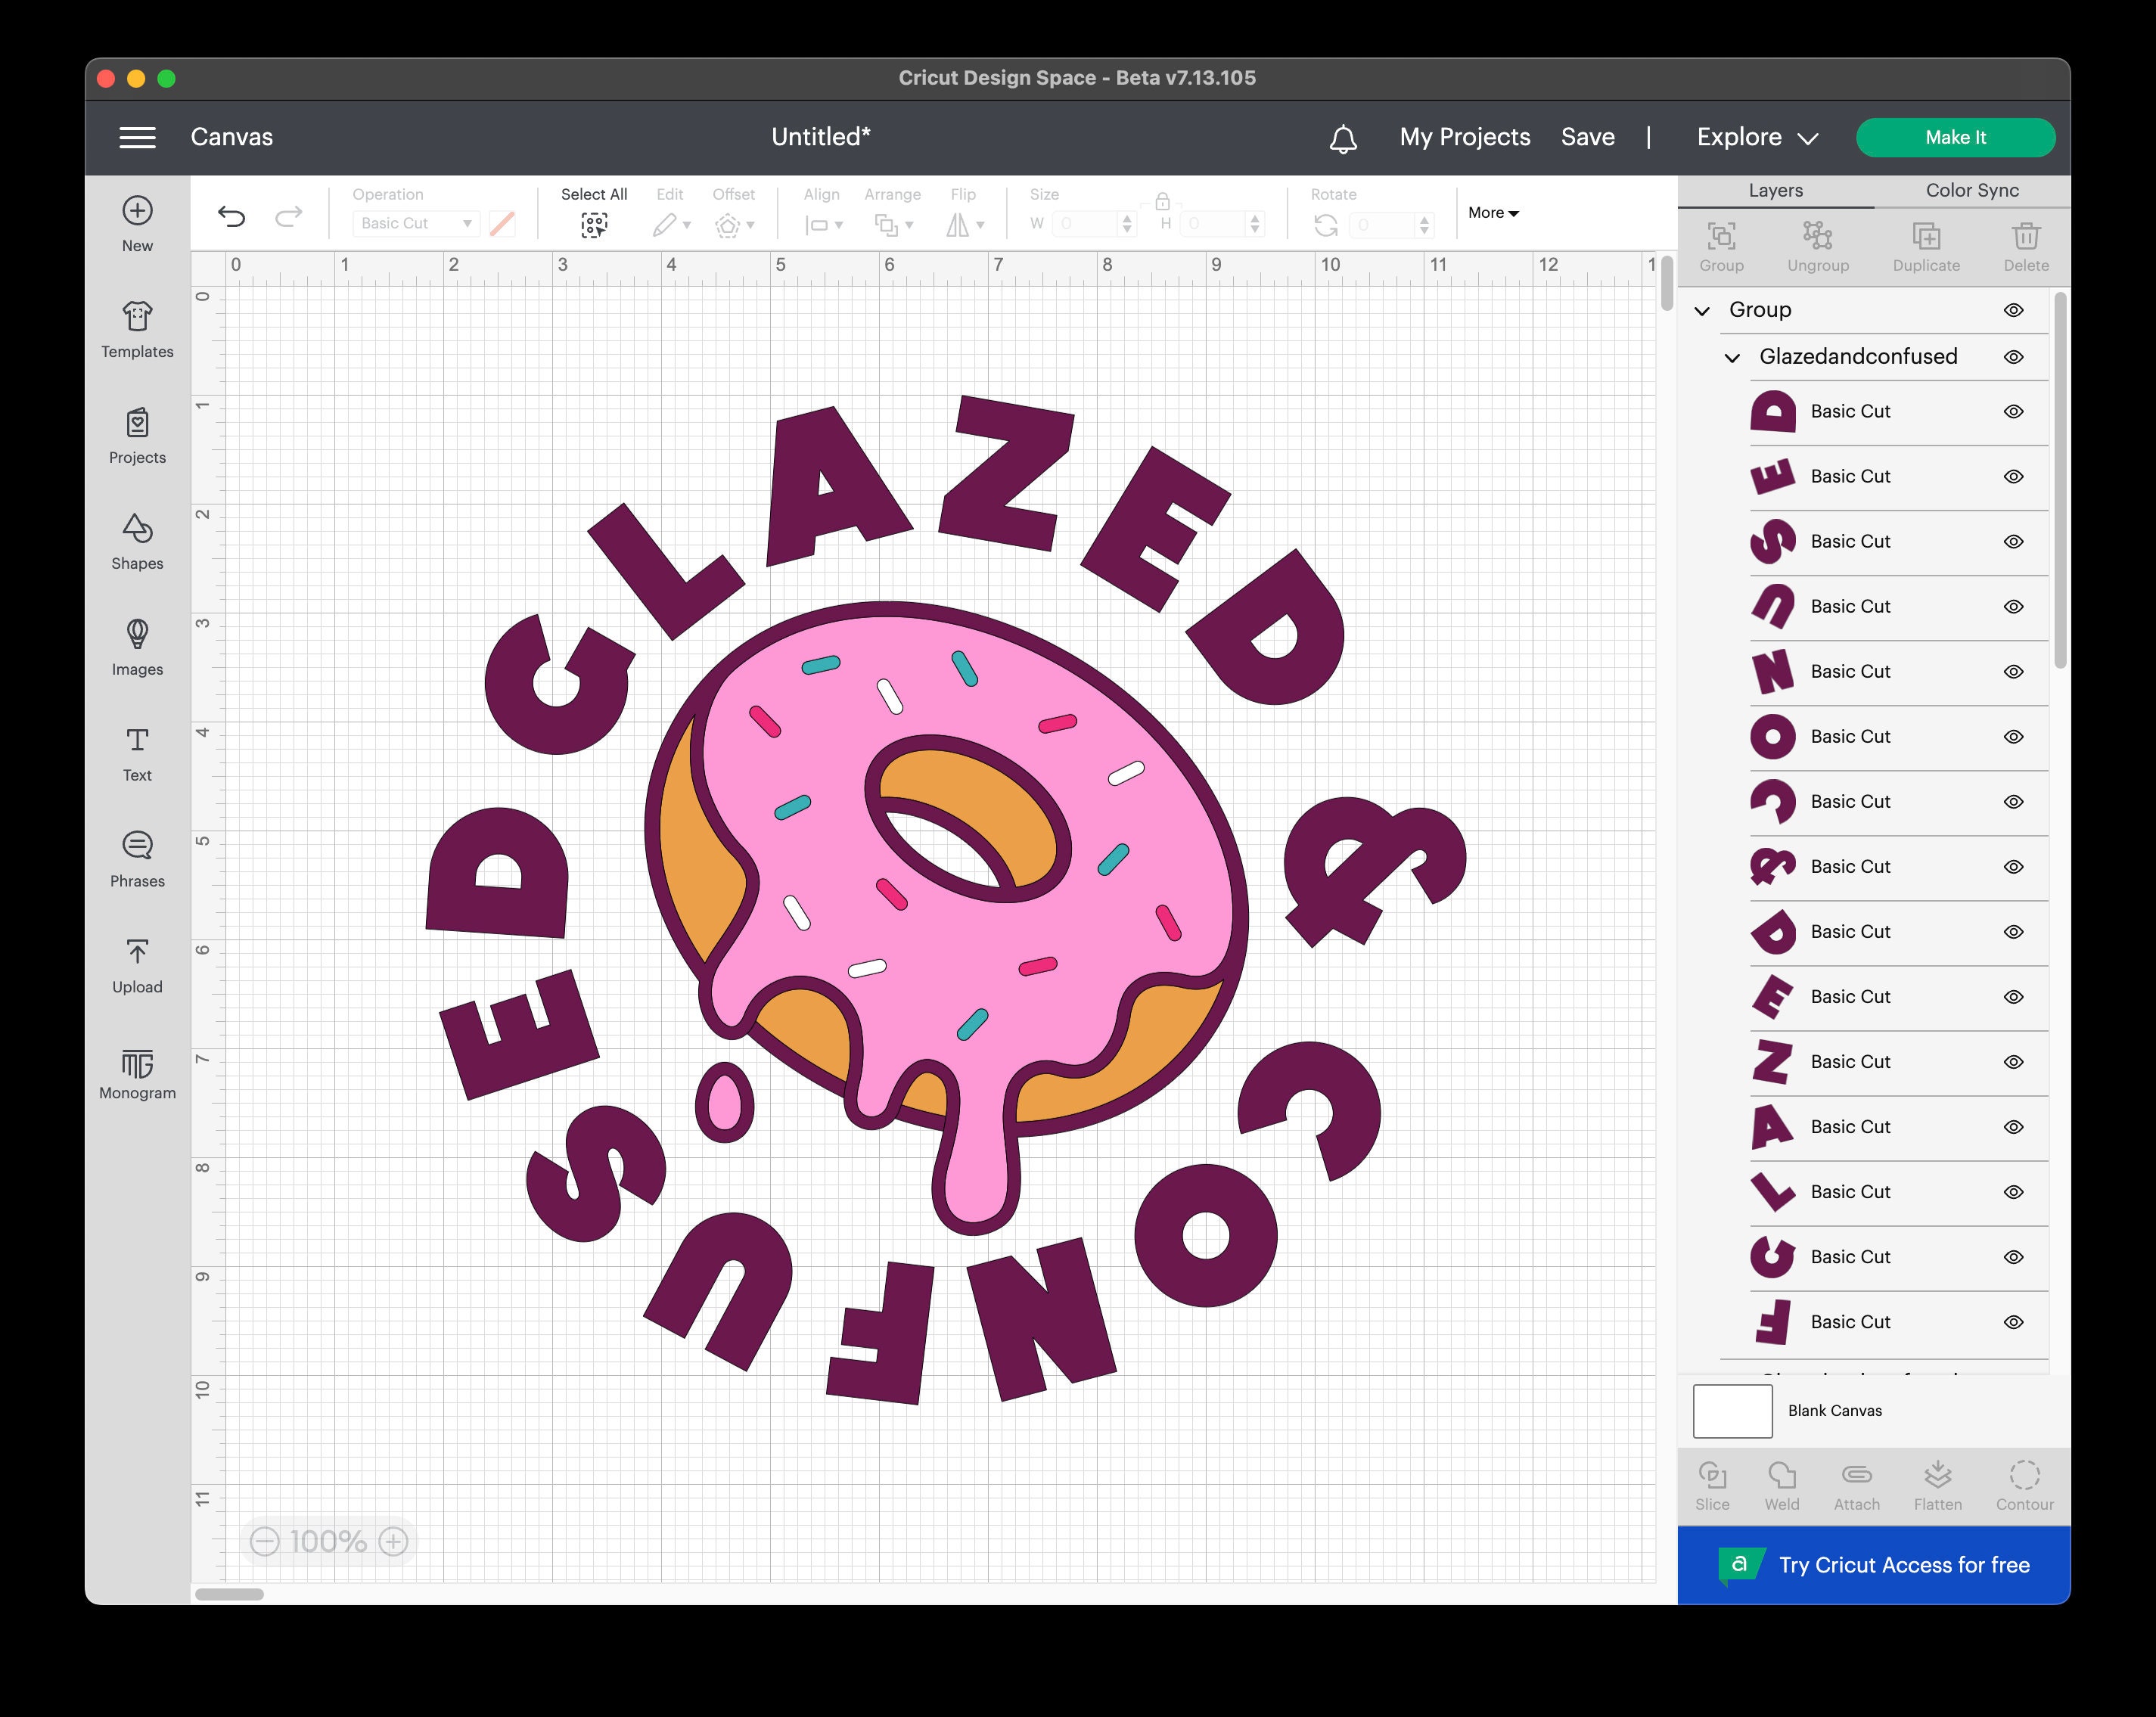
Task: Open the Upload panel
Action: point(136,963)
